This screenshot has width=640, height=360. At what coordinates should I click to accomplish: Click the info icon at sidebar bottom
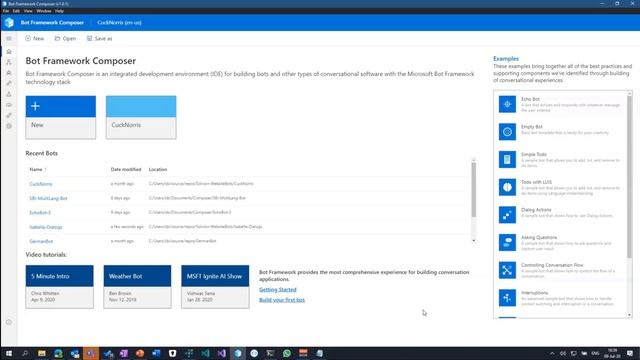pos(9,322)
